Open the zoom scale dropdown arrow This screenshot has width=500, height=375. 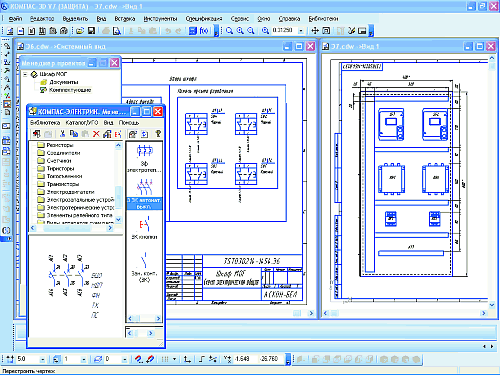pos(301,31)
